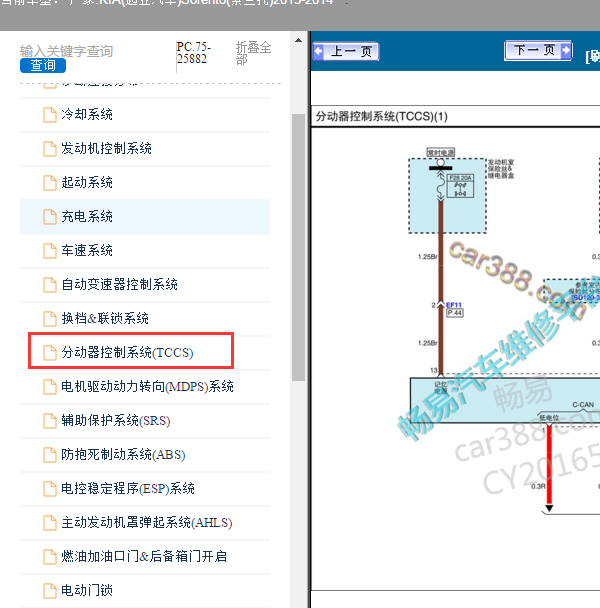Go to next page with 下一页
The image size is (600, 608).
tap(538, 50)
